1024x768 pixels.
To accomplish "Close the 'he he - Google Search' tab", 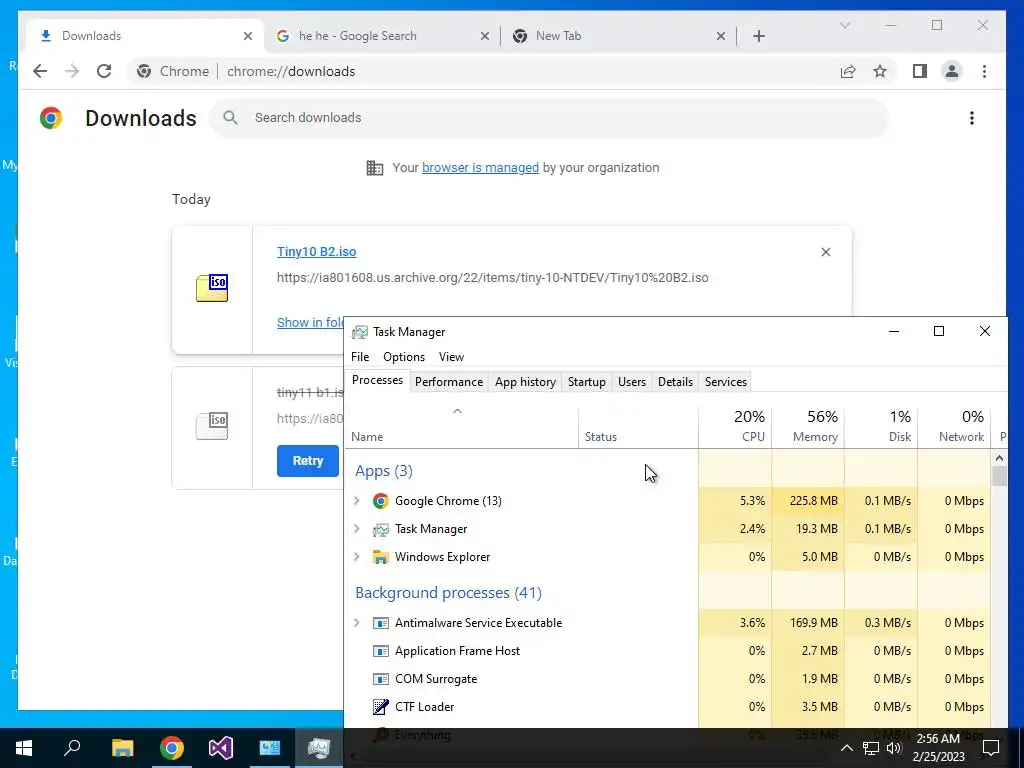I will pyautogui.click(x=485, y=36).
